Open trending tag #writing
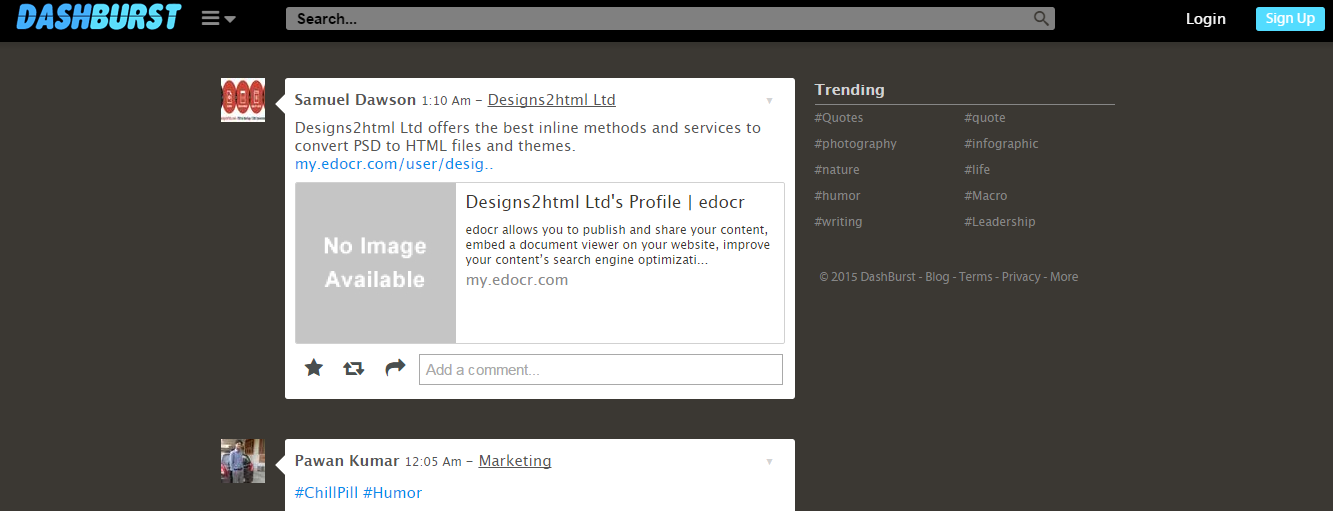 click(x=838, y=222)
